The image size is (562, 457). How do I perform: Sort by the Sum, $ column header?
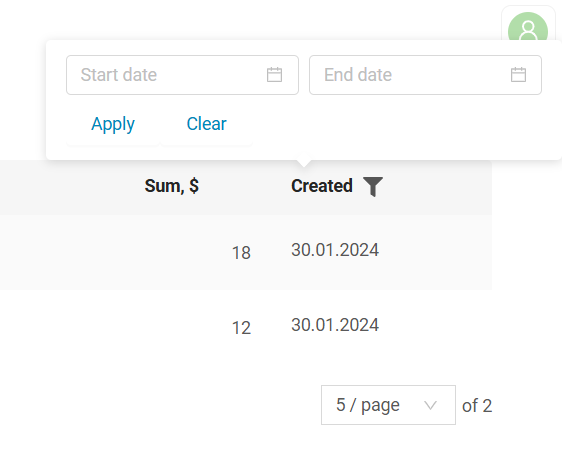tap(172, 186)
